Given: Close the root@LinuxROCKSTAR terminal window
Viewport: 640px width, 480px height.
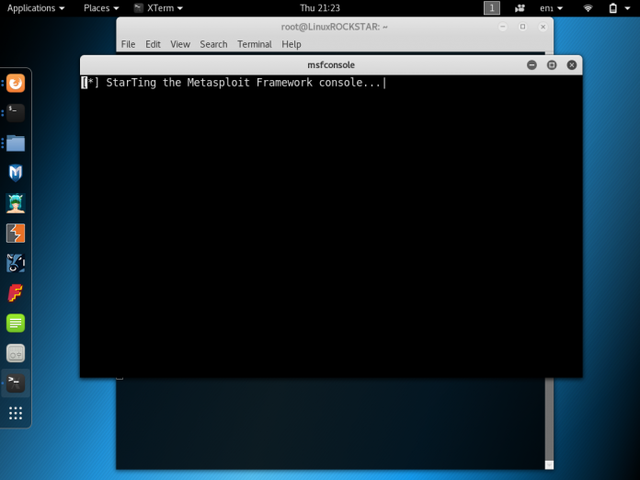Looking at the screenshot, I should pos(542,27).
